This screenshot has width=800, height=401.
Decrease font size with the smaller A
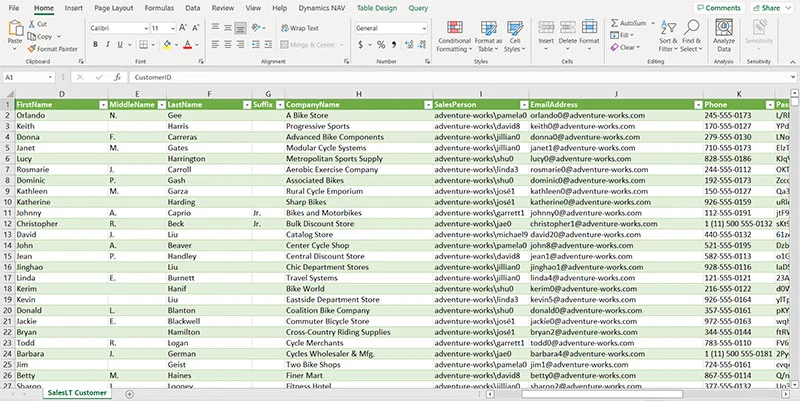[x=196, y=28]
